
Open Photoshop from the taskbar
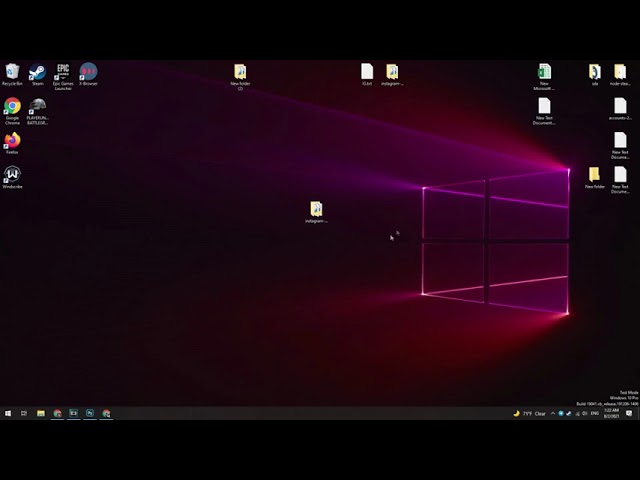[90, 413]
